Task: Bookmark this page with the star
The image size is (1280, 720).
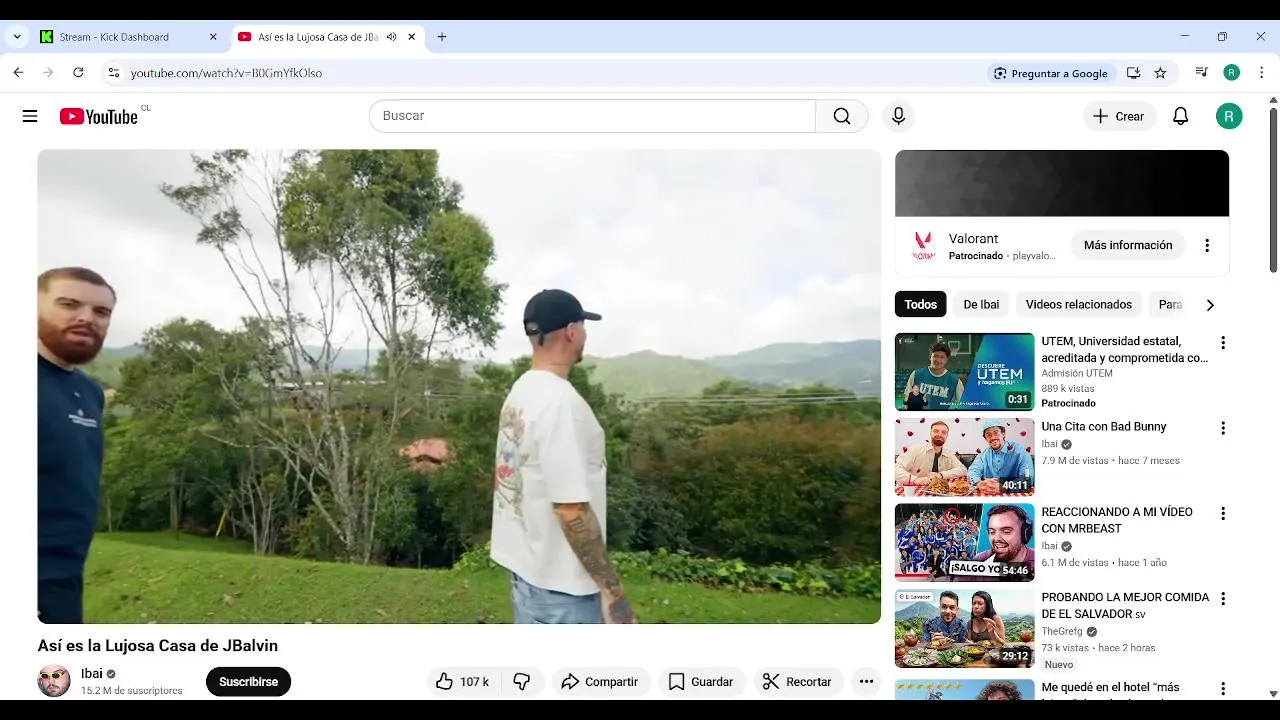Action: tap(1160, 73)
